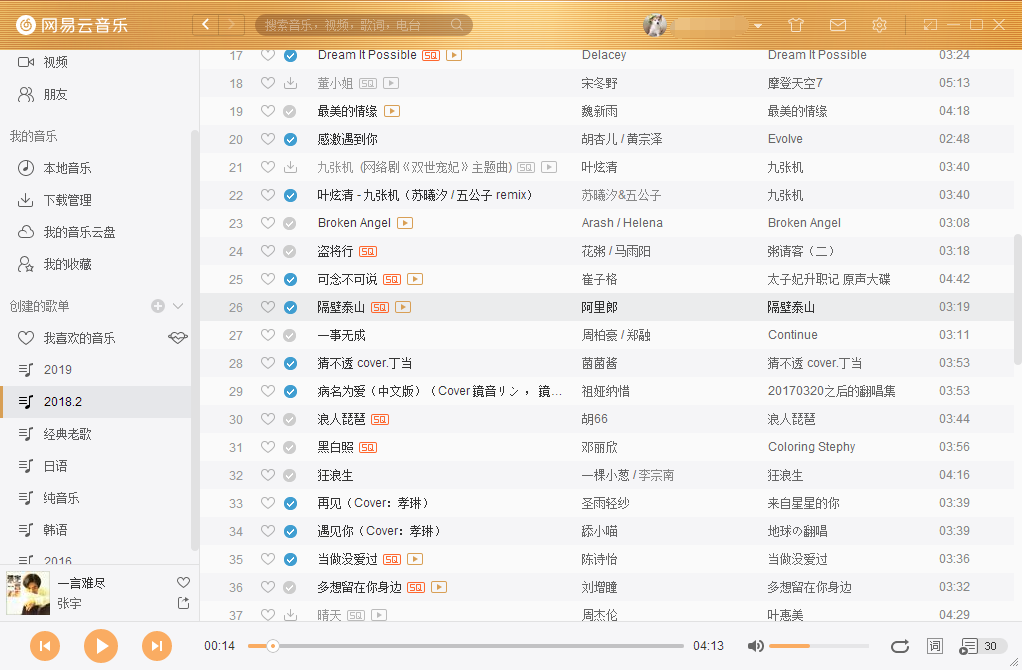
Task: Create a new playlist with the plus icon
Action: (x=158, y=306)
